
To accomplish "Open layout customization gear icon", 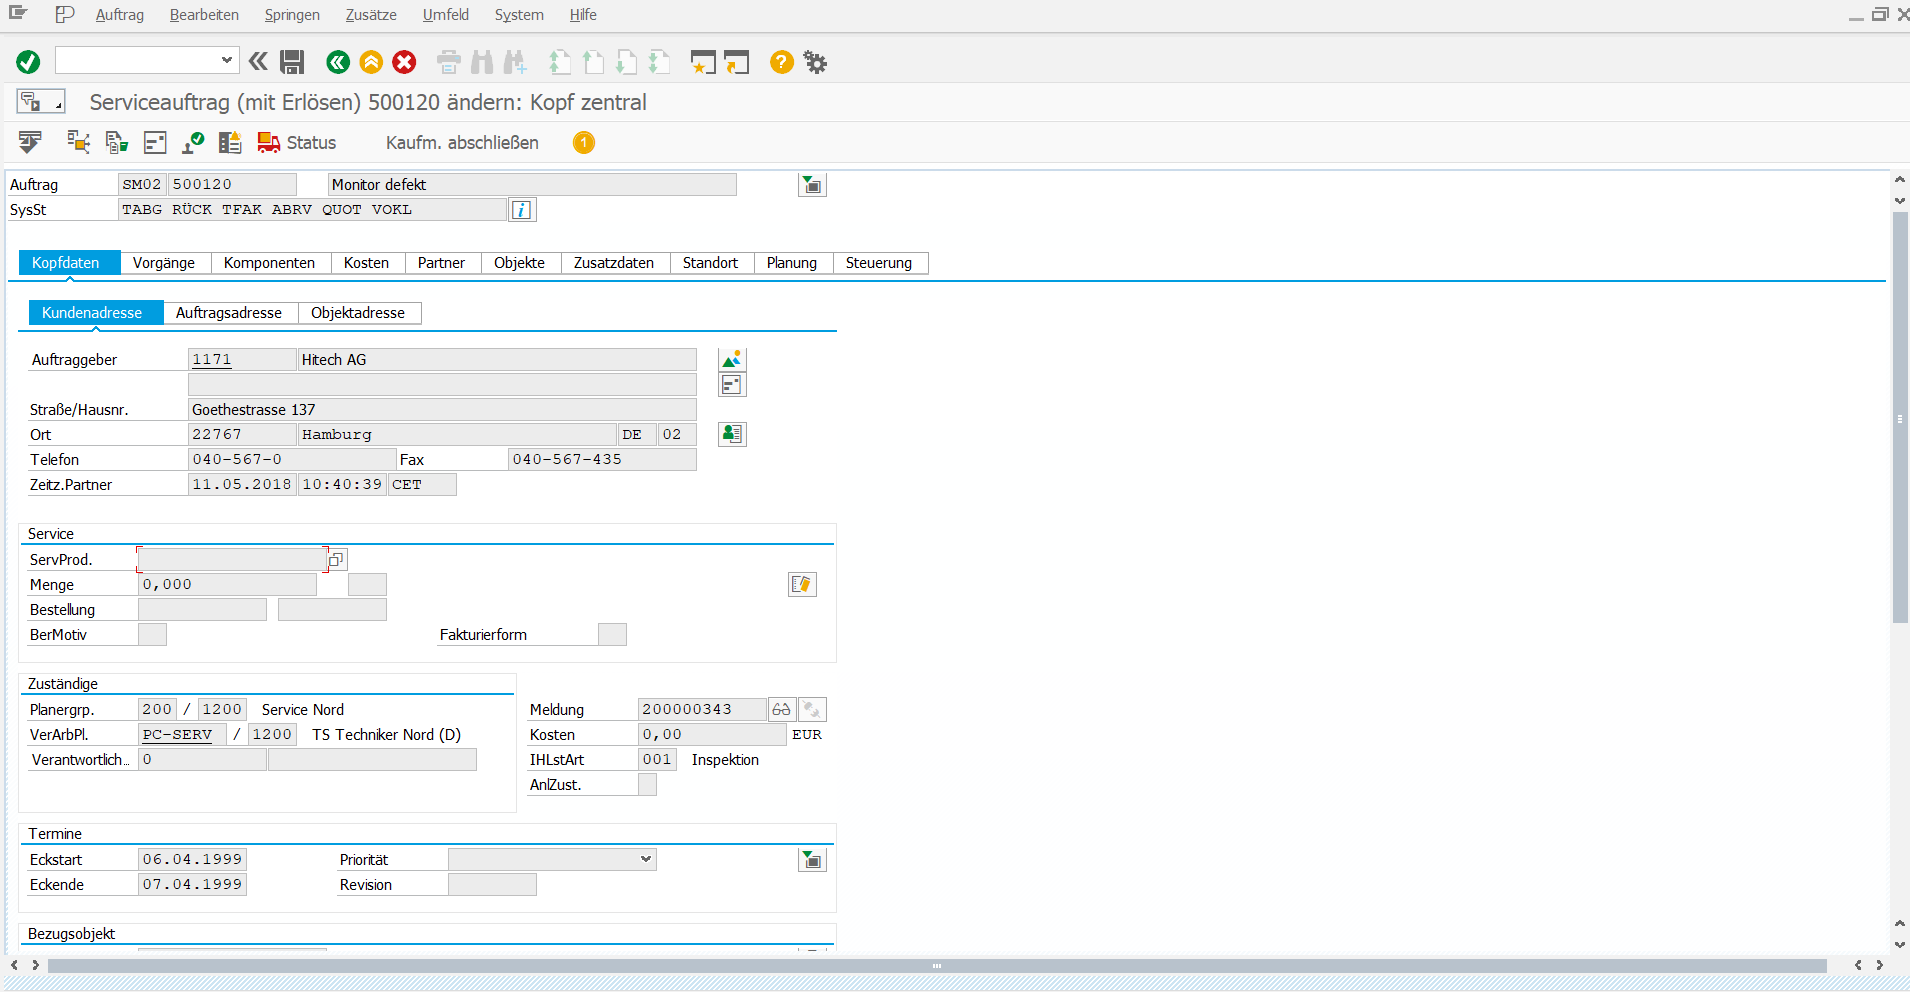I will (816, 62).
